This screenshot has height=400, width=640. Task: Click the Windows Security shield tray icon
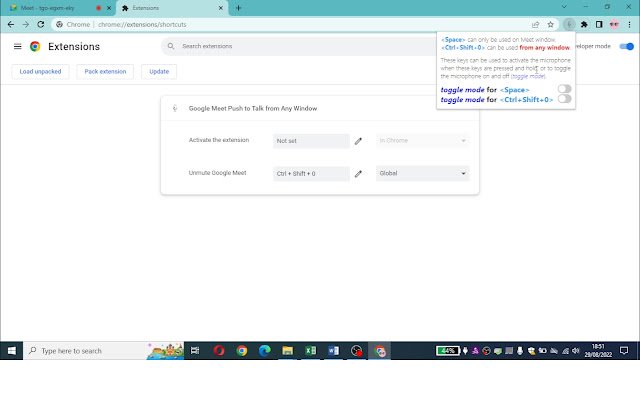point(531,351)
